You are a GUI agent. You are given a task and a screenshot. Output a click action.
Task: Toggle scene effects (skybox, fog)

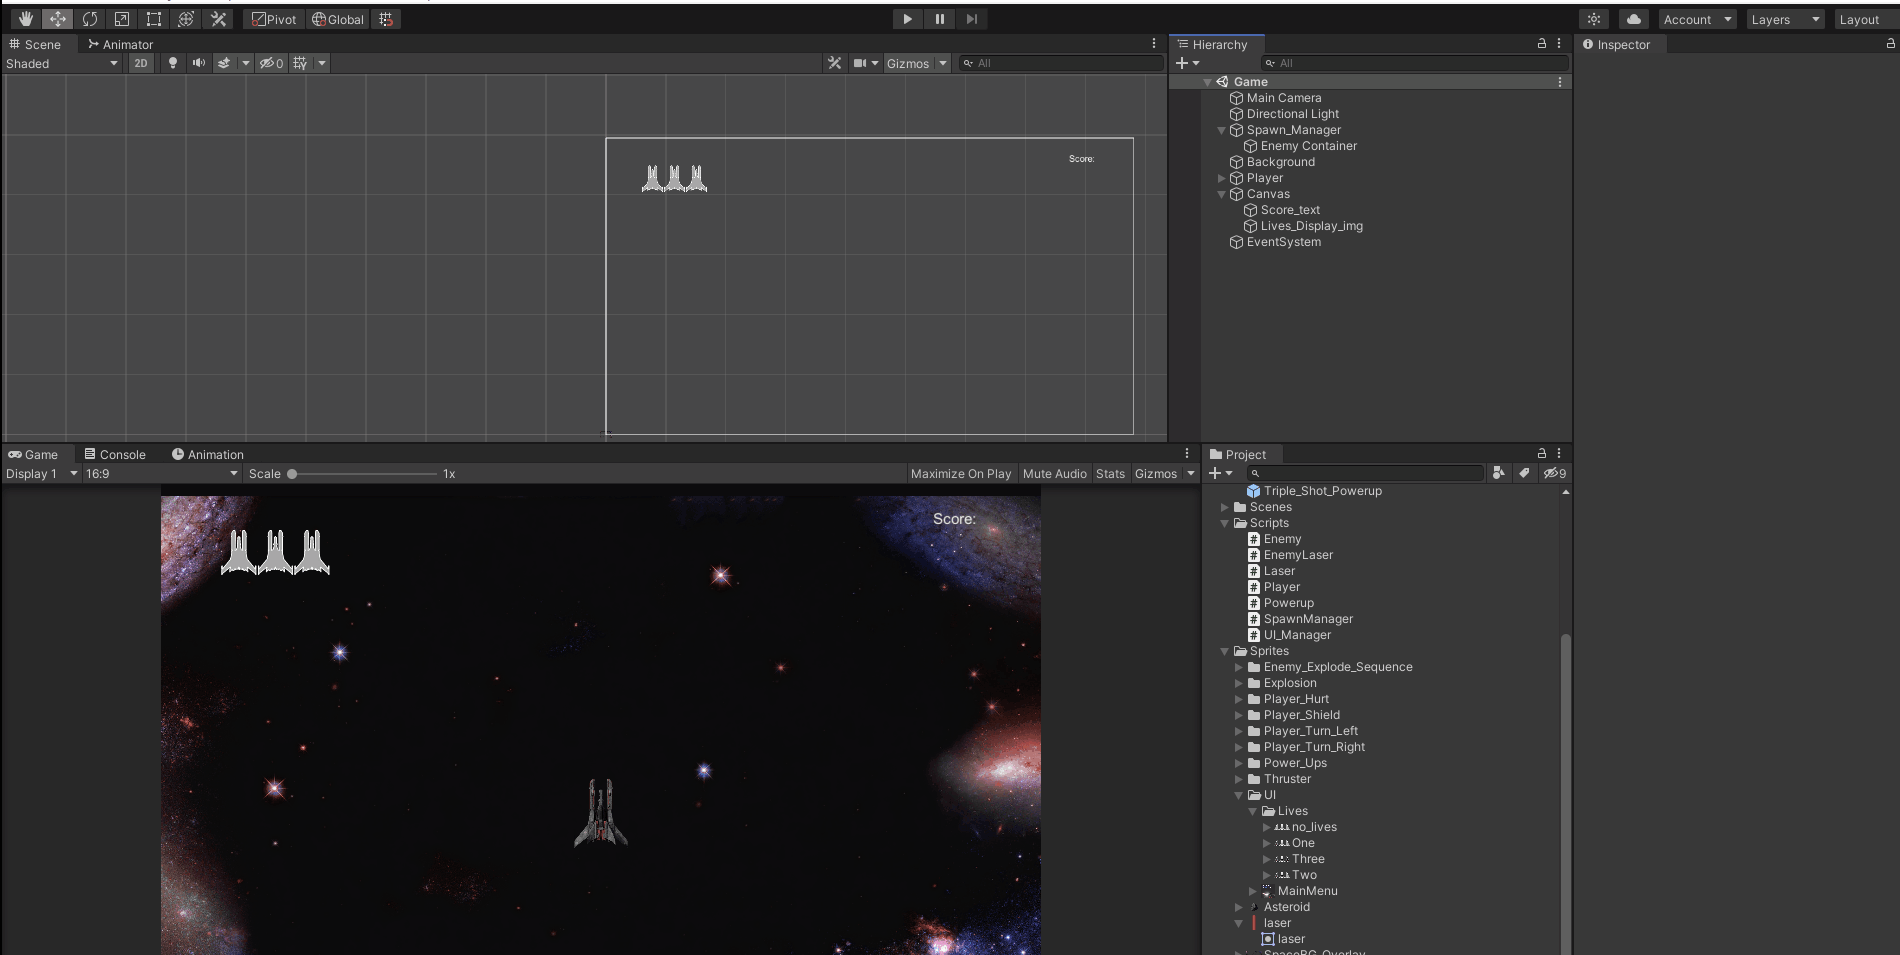pyautogui.click(x=224, y=63)
